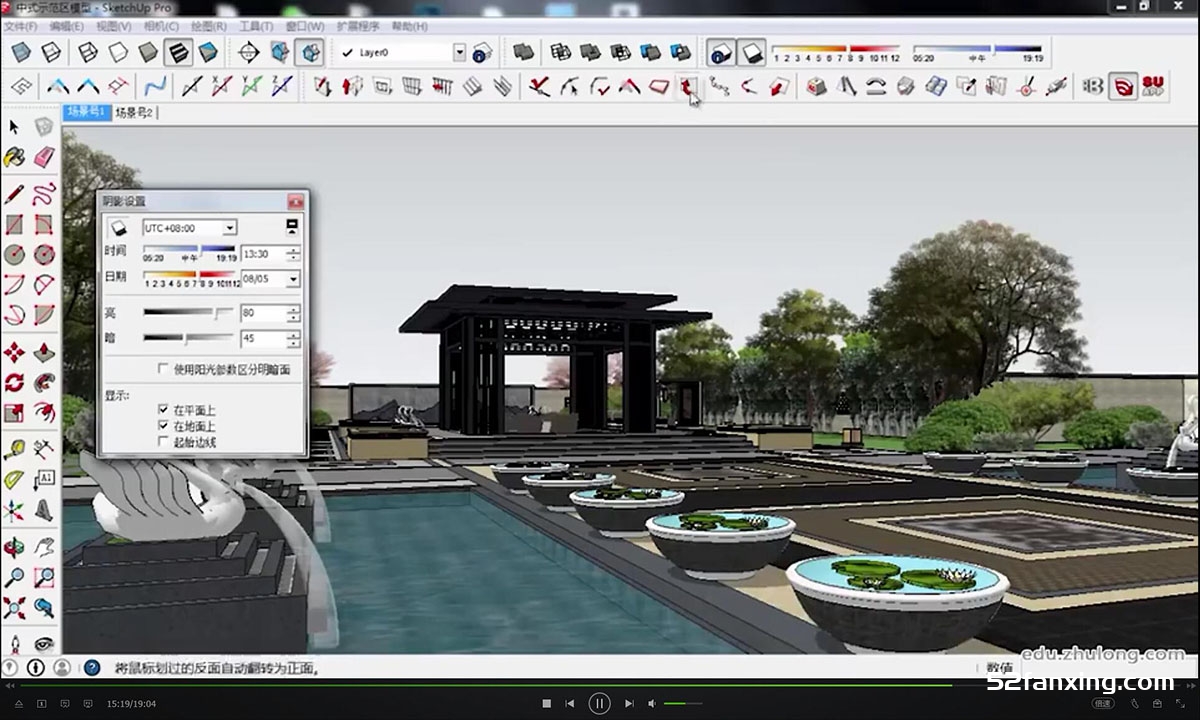This screenshot has width=1200, height=720.
Task: Adjust time slider in shadow dialog
Action: tap(189, 250)
